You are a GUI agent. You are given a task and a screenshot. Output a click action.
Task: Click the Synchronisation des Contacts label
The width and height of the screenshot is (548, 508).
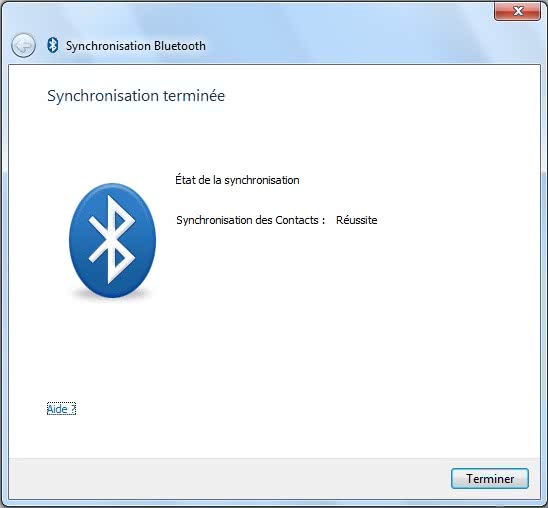[x=251, y=220]
